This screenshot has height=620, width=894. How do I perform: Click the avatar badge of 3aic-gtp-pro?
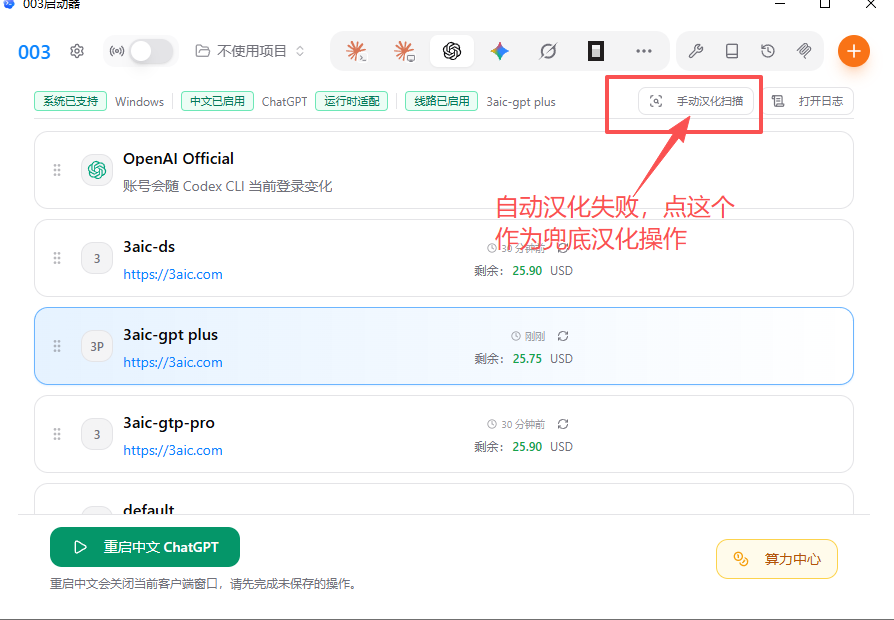click(x=97, y=434)
